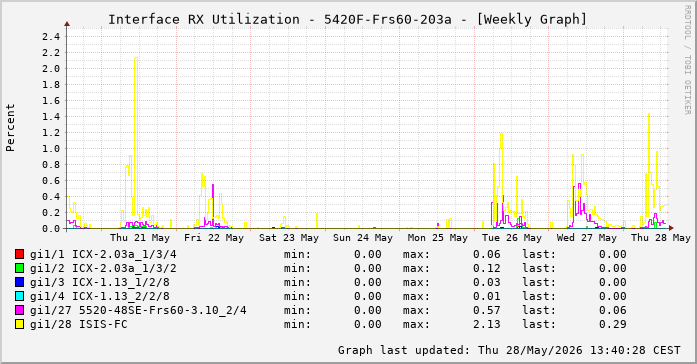Image resolution: width=697 pixels, height=364 pixels.
Task: Click the Thu 28 May axis label
Action: 661,238
